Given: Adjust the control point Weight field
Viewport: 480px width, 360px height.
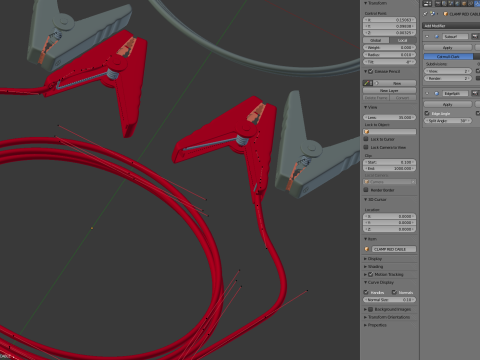Looking at the screenshot, I should pos(389,47).
